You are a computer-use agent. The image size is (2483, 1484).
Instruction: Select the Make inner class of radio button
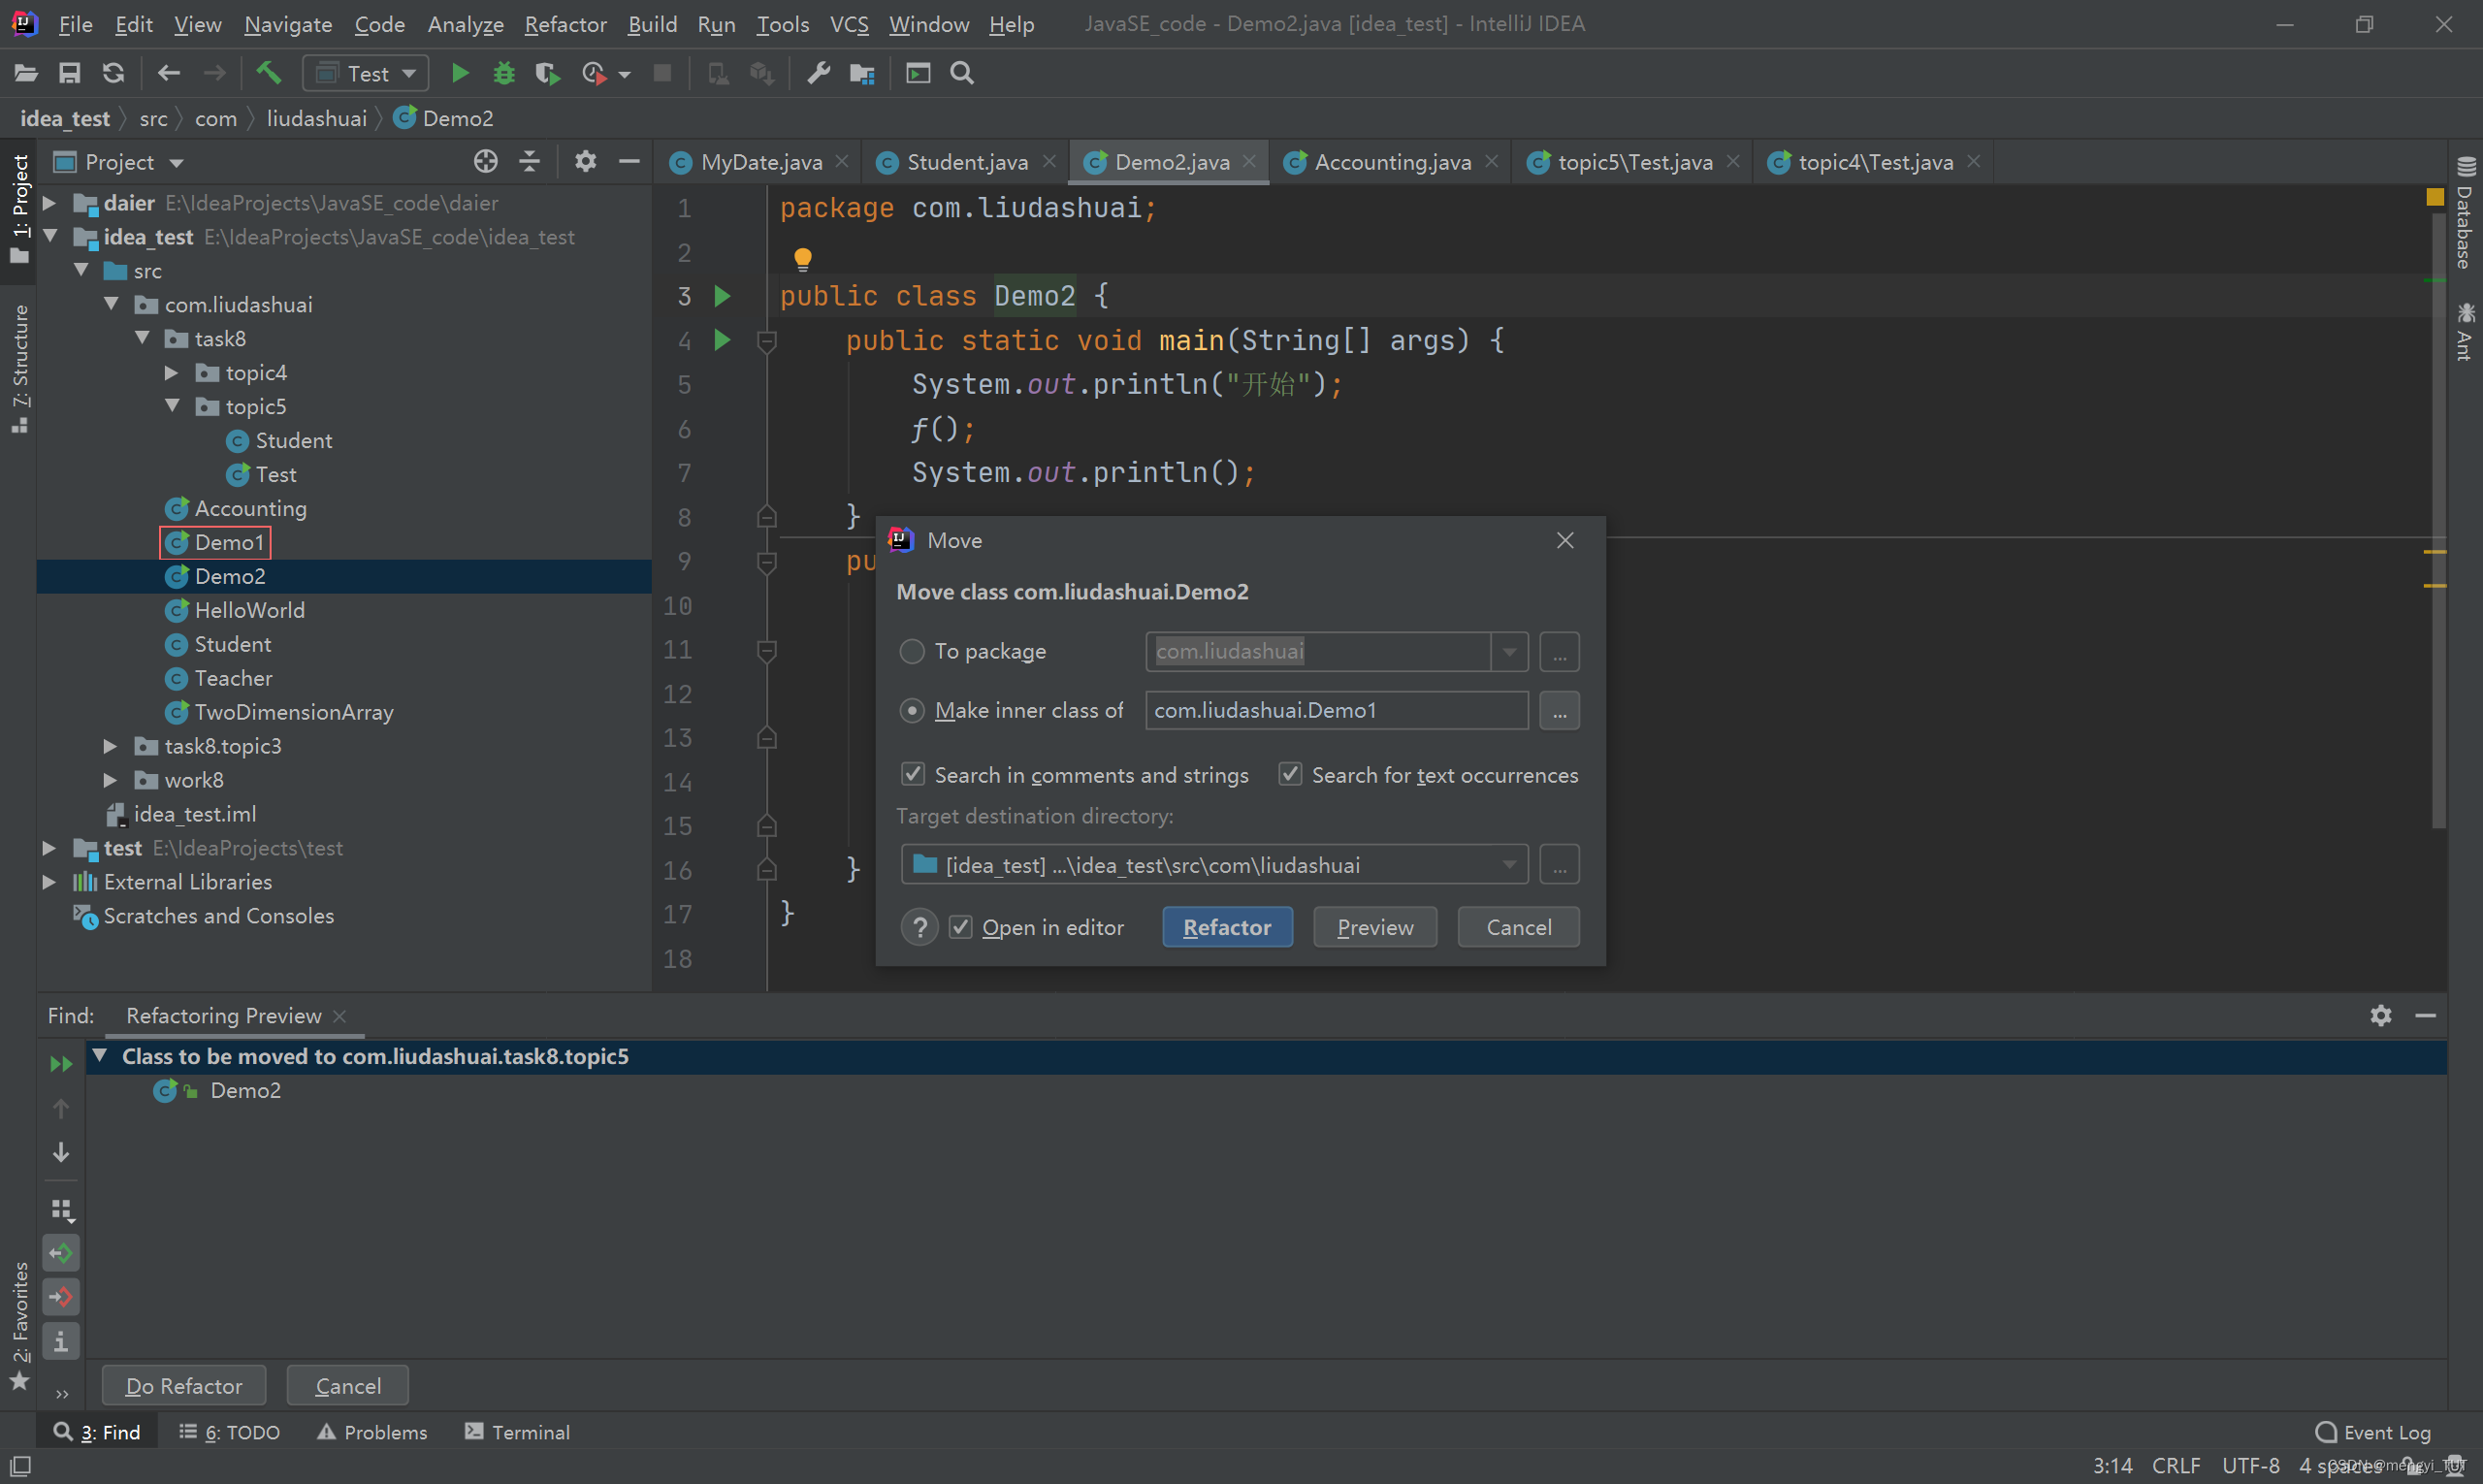pos(912,708)
